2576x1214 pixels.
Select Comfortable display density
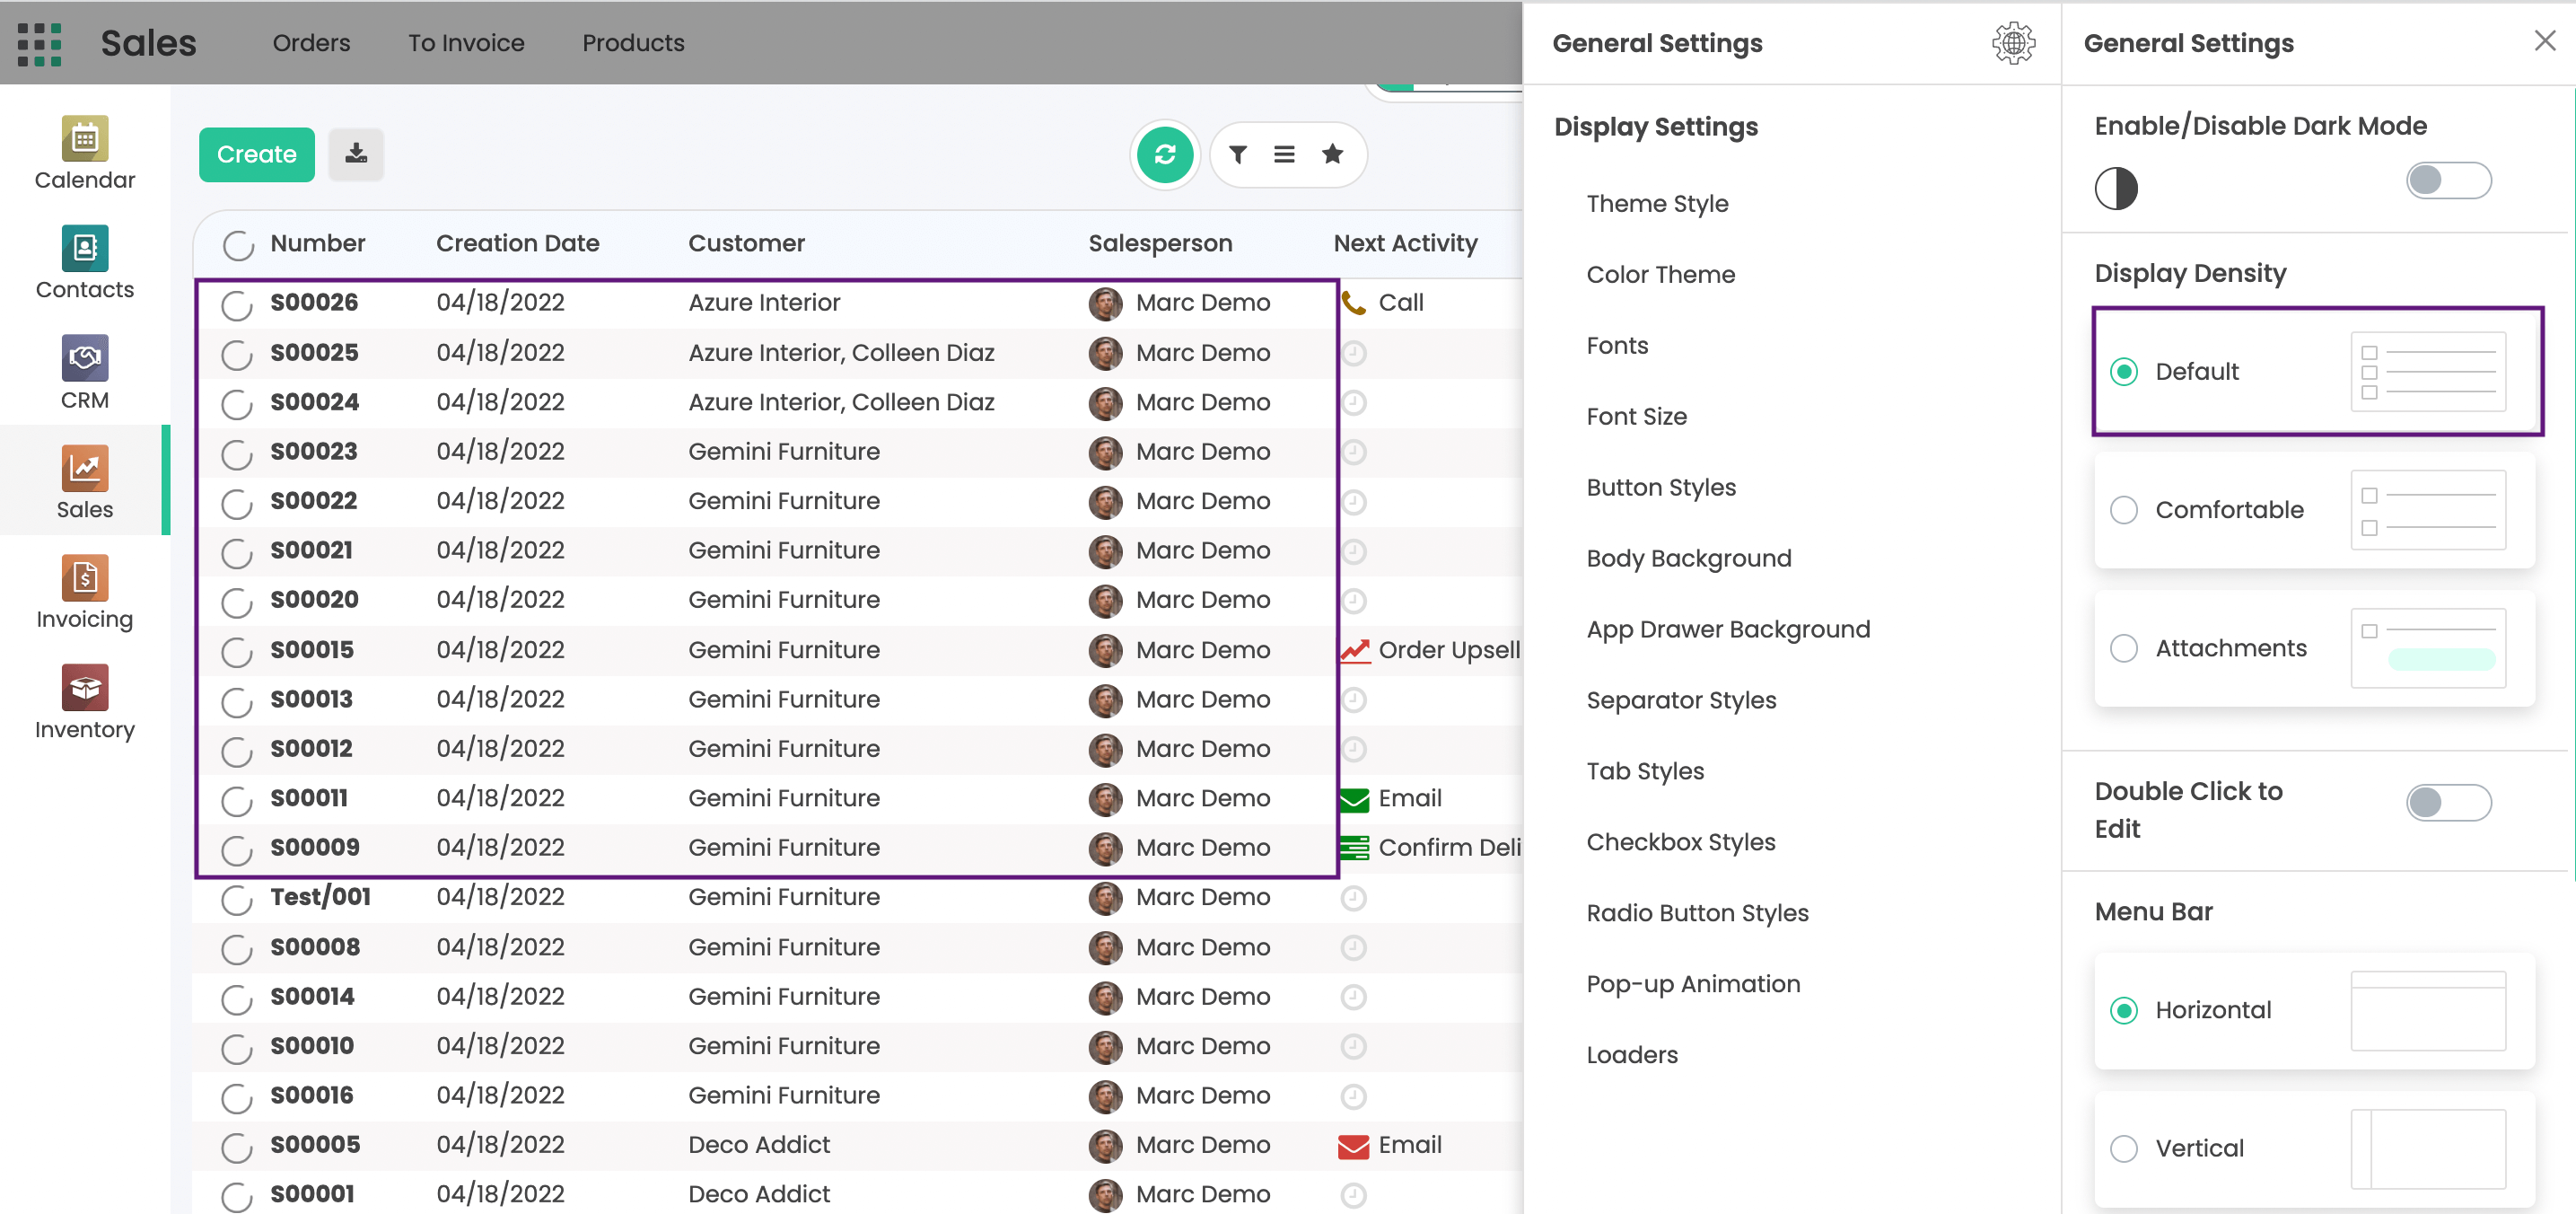click(2123, 510)
